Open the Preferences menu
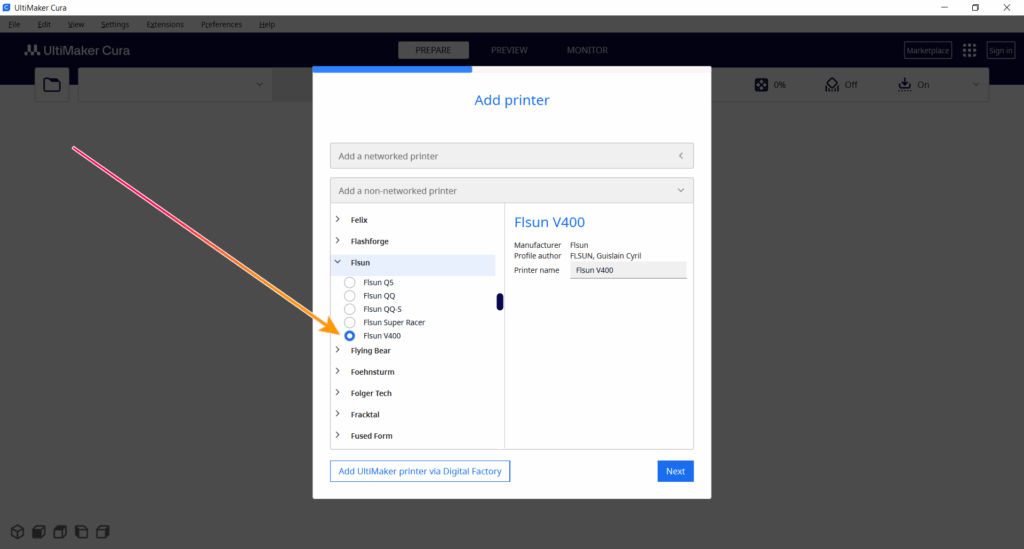 click(221, 24)
